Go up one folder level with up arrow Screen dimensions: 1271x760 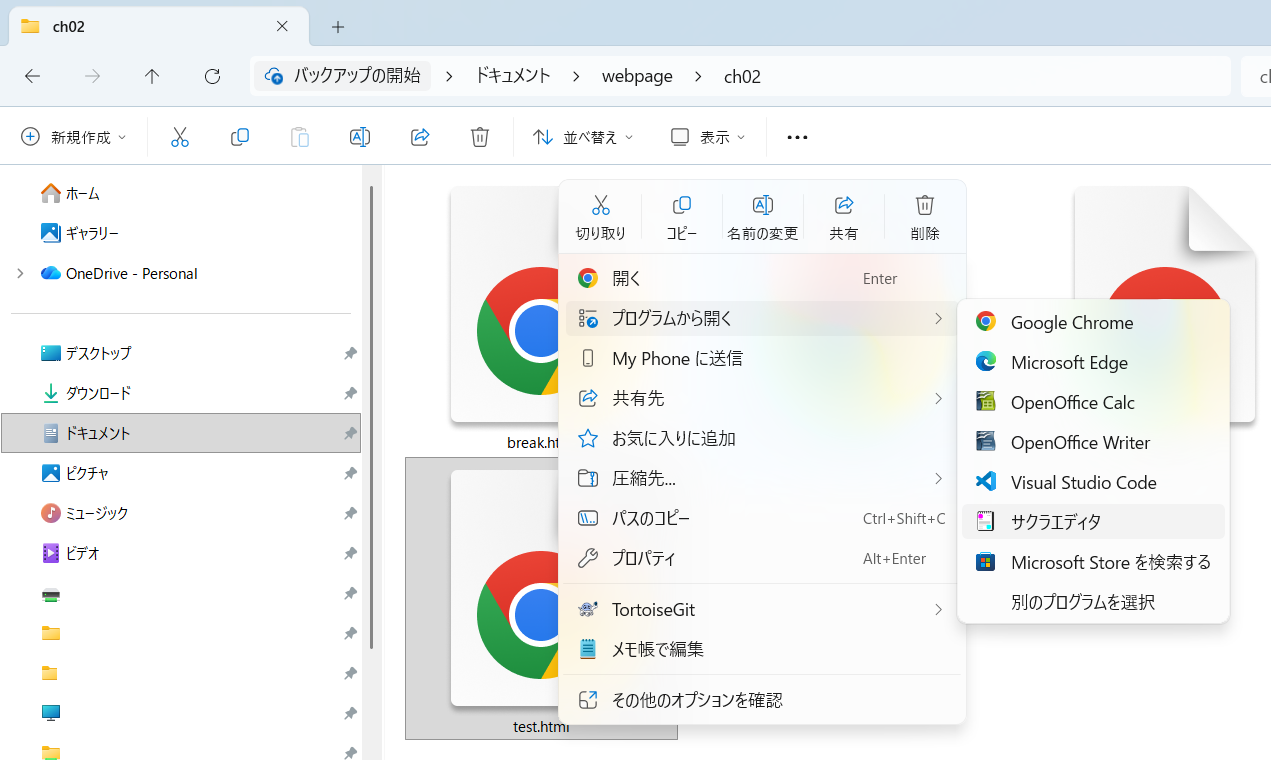pos(152,76)
